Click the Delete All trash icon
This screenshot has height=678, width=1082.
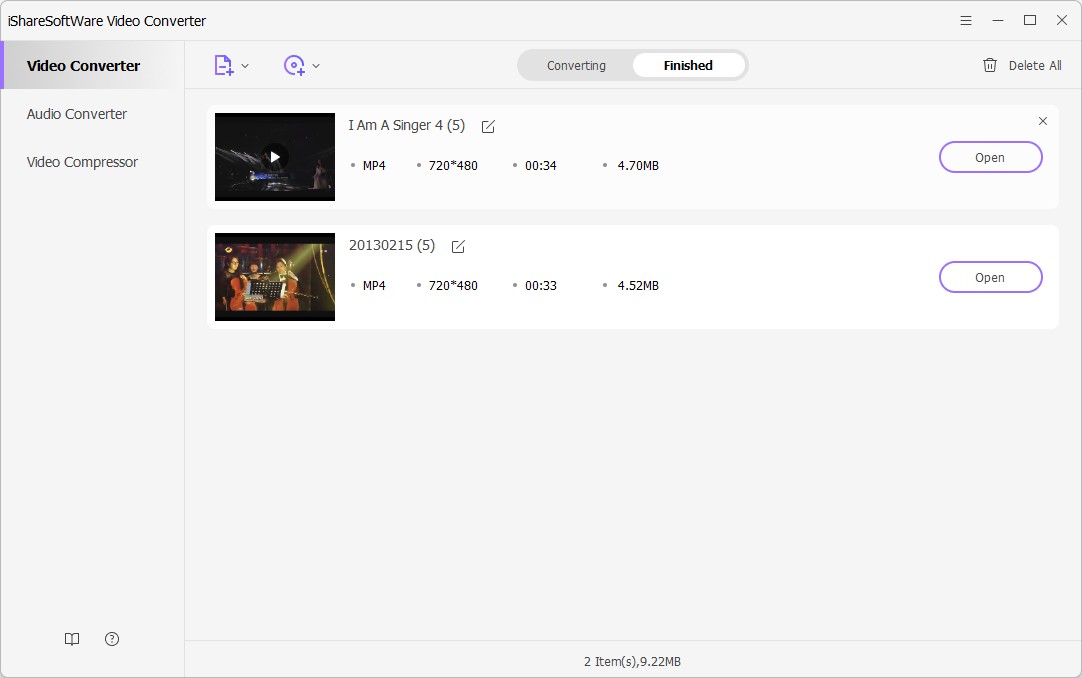click(x=990, y=66)
